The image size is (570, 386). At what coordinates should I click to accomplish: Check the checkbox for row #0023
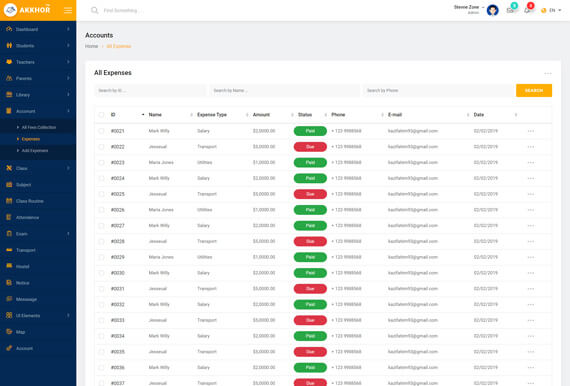[x=101, y=162]
